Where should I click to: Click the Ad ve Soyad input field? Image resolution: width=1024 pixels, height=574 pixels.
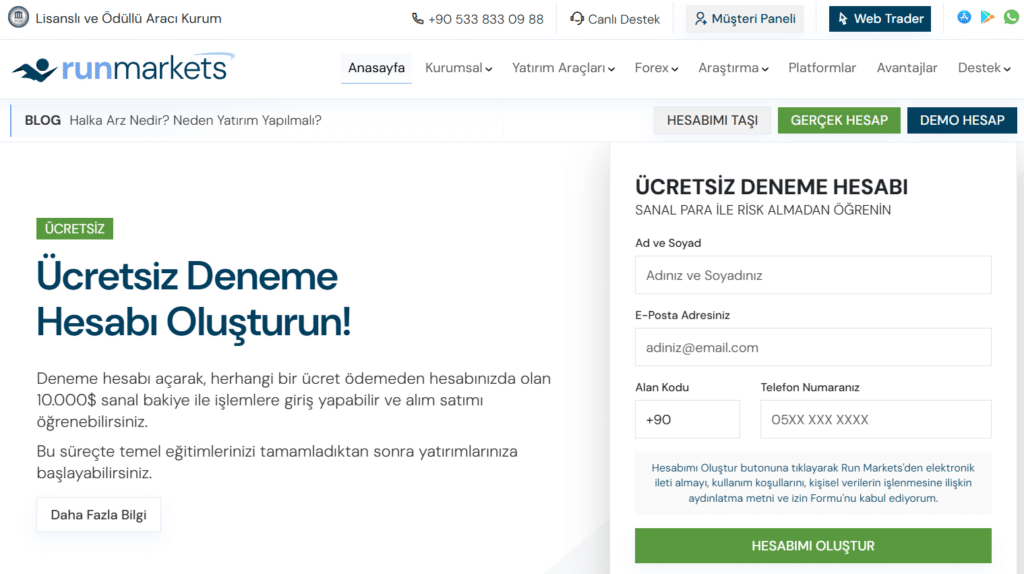pos(812,275)
